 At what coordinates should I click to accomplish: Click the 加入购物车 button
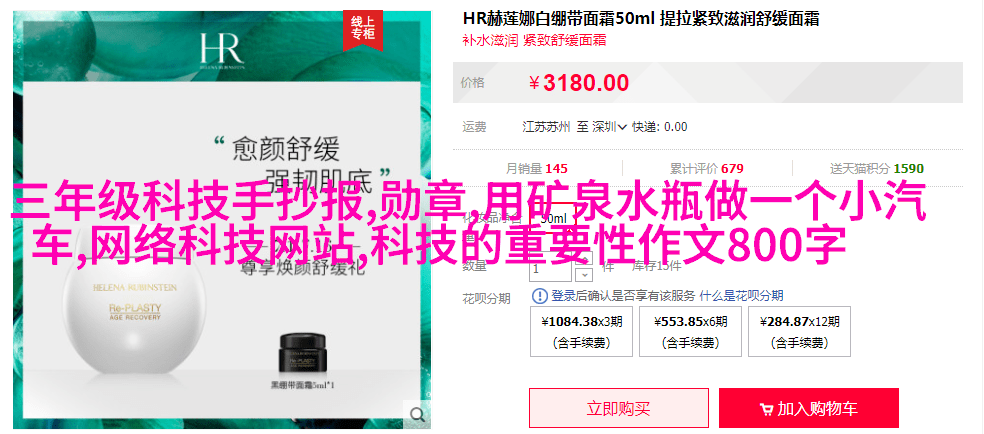click(809, 408)
